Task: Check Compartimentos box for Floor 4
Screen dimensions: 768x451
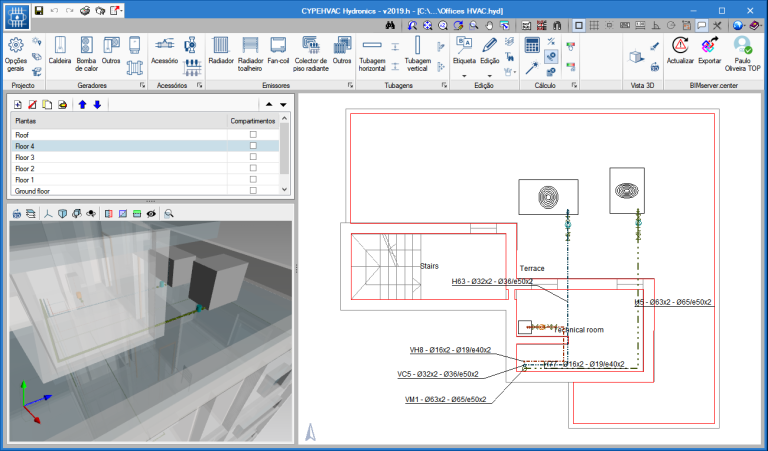Action: point(253,145)
